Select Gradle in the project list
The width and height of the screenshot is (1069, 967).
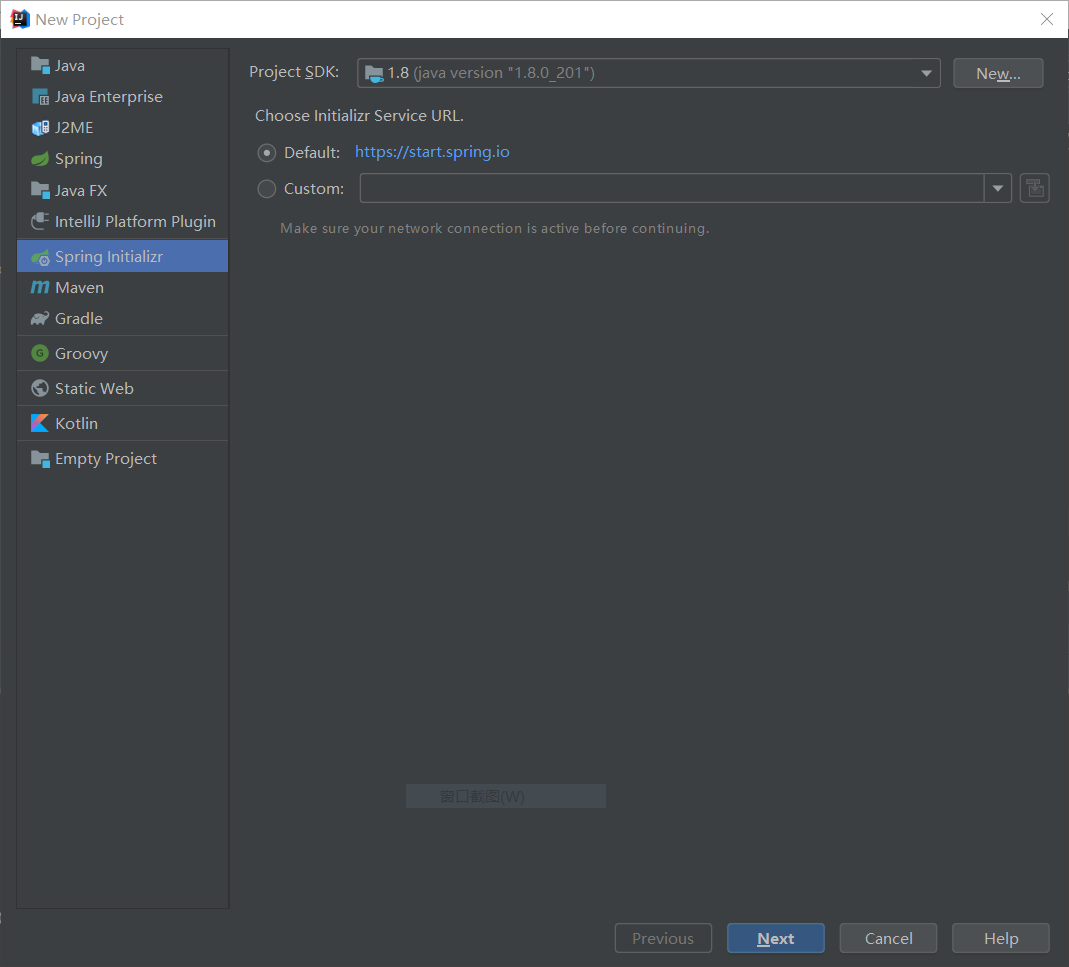pyautogui.click(x=123, y=318)
